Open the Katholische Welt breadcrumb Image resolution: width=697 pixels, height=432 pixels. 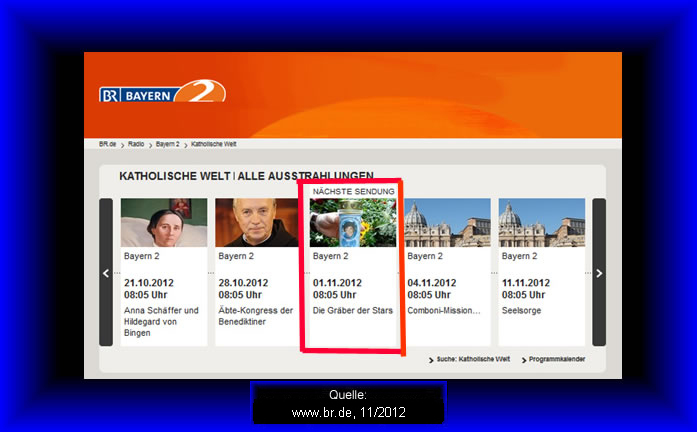click(212, 144)
